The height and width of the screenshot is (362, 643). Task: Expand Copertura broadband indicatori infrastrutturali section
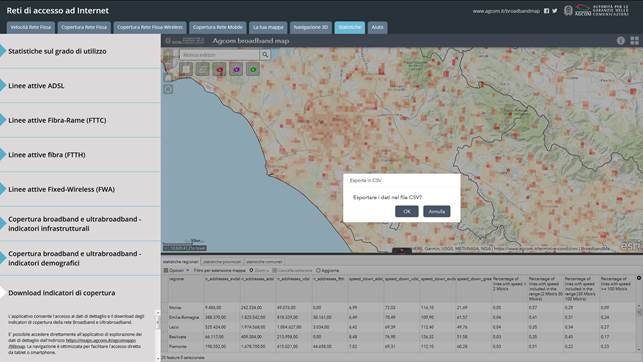(x=80, y=223)
